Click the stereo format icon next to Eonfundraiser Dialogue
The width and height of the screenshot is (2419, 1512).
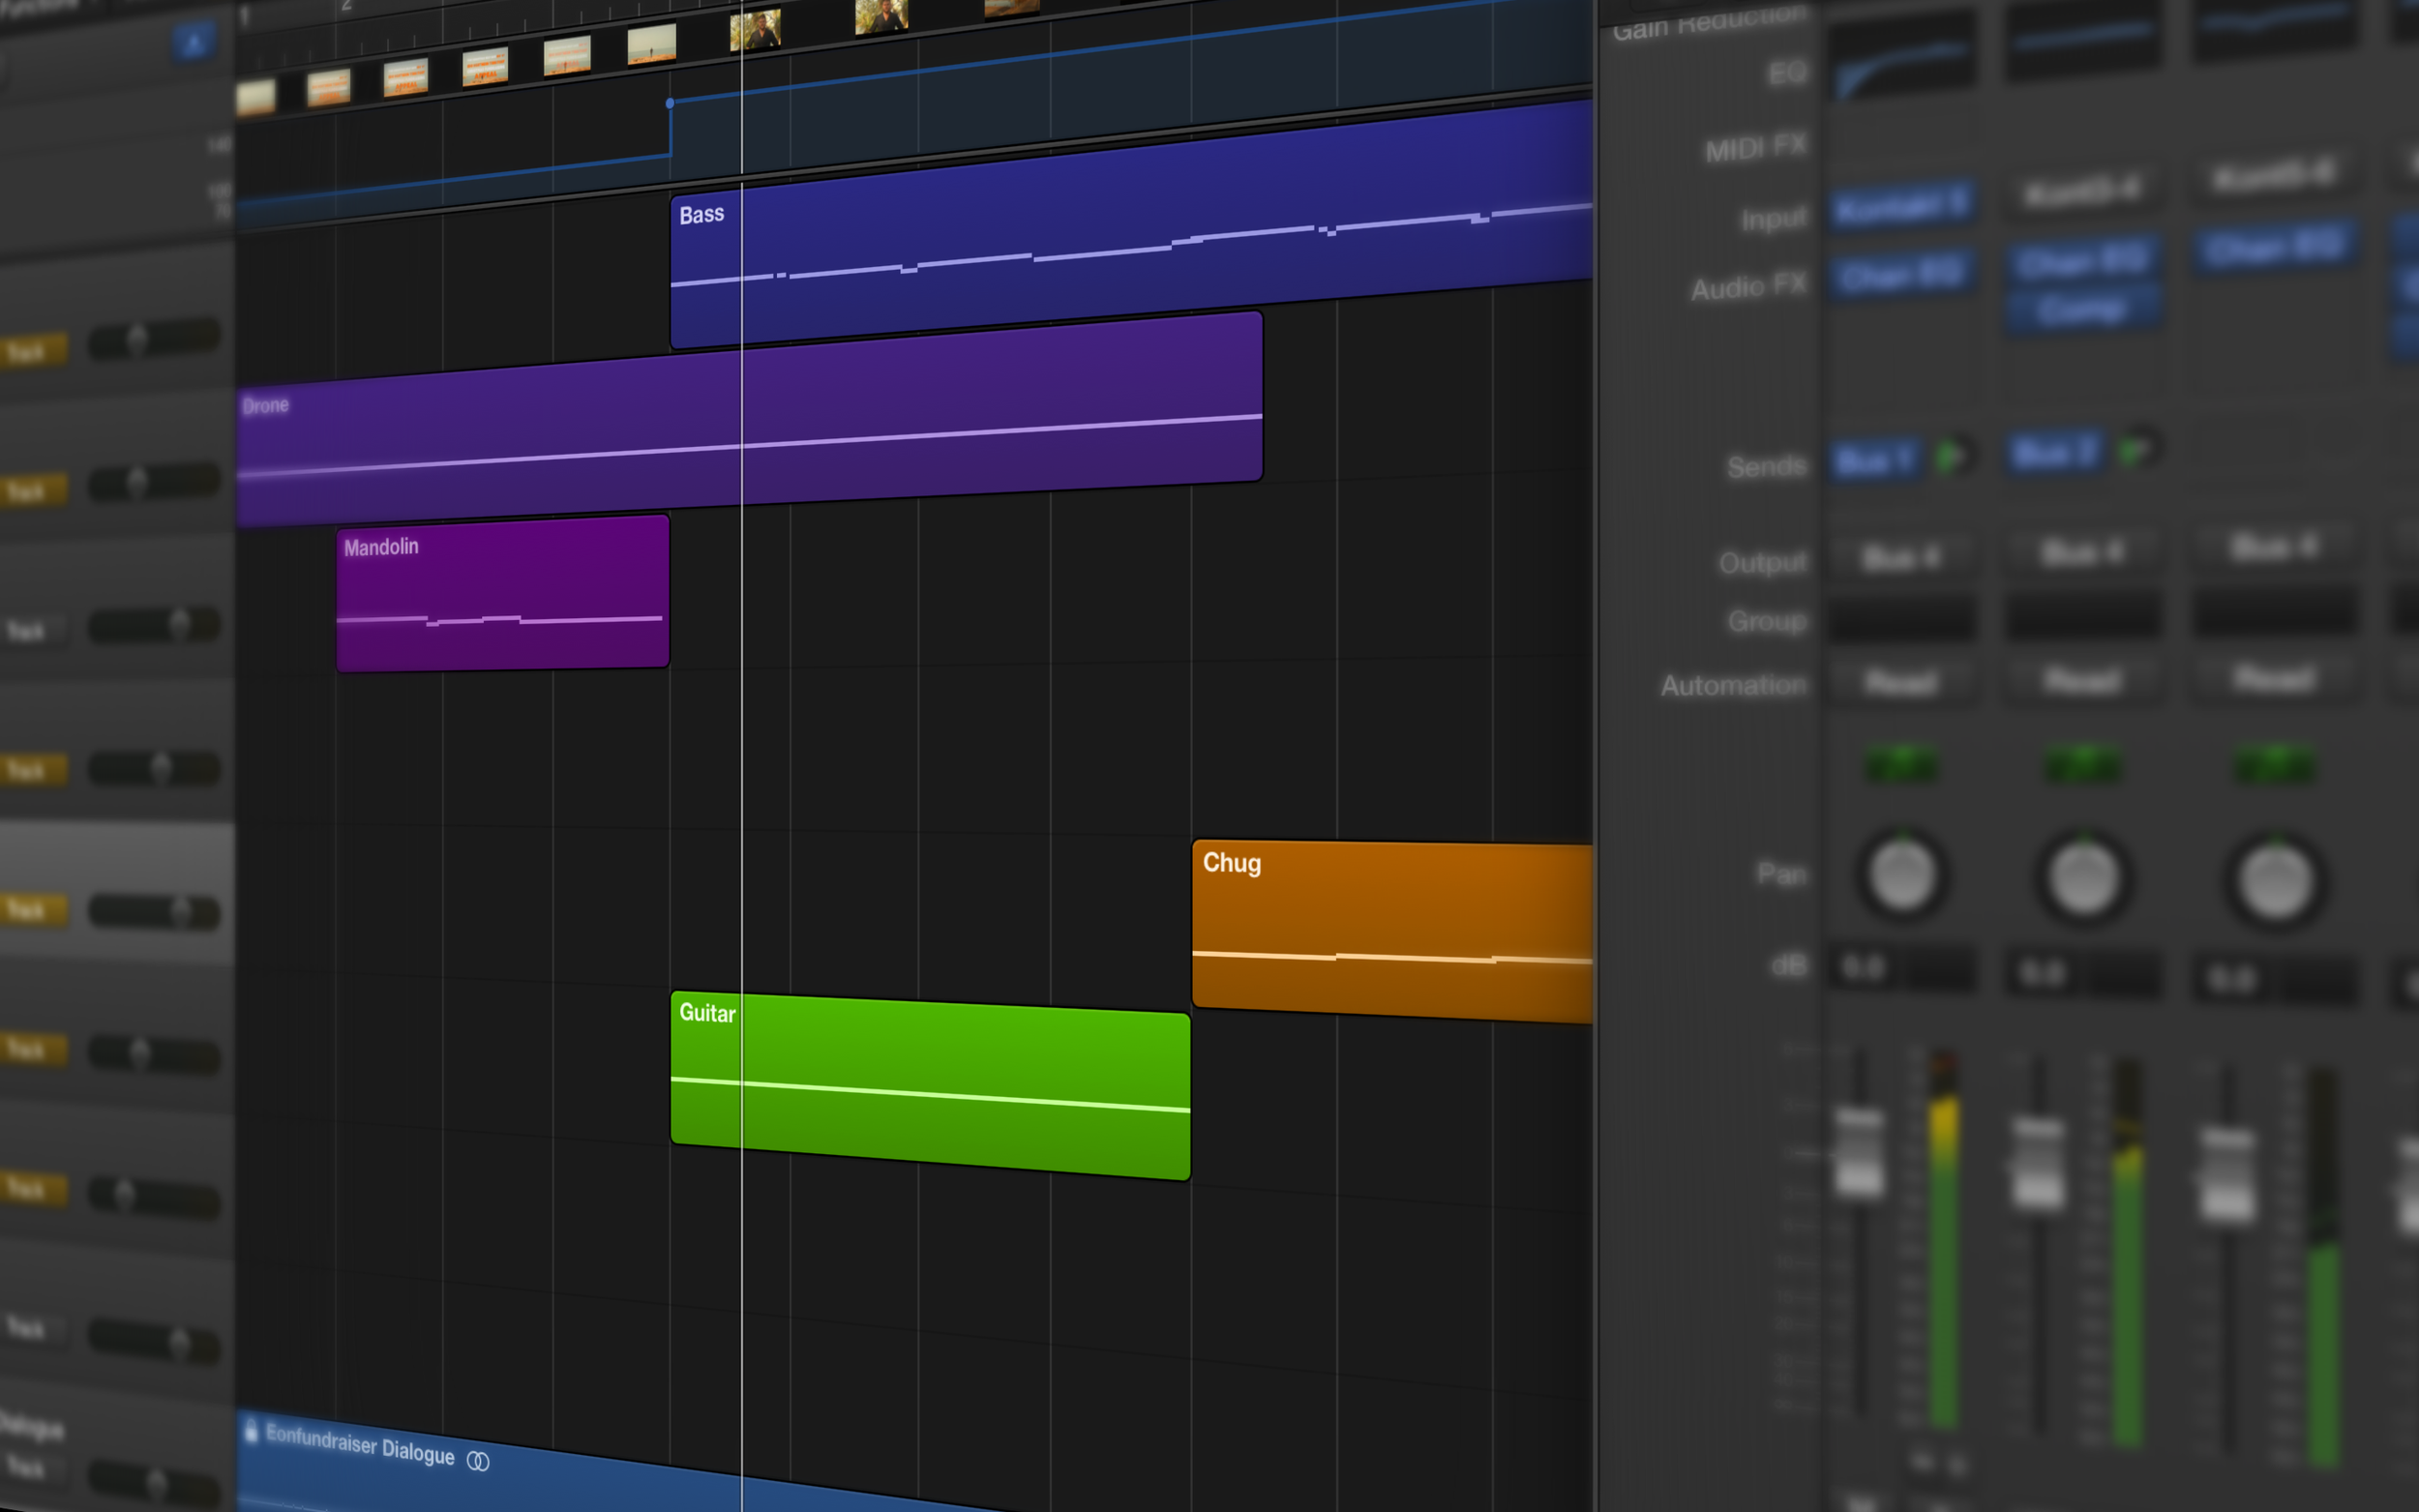click(x=479, y=1462)
